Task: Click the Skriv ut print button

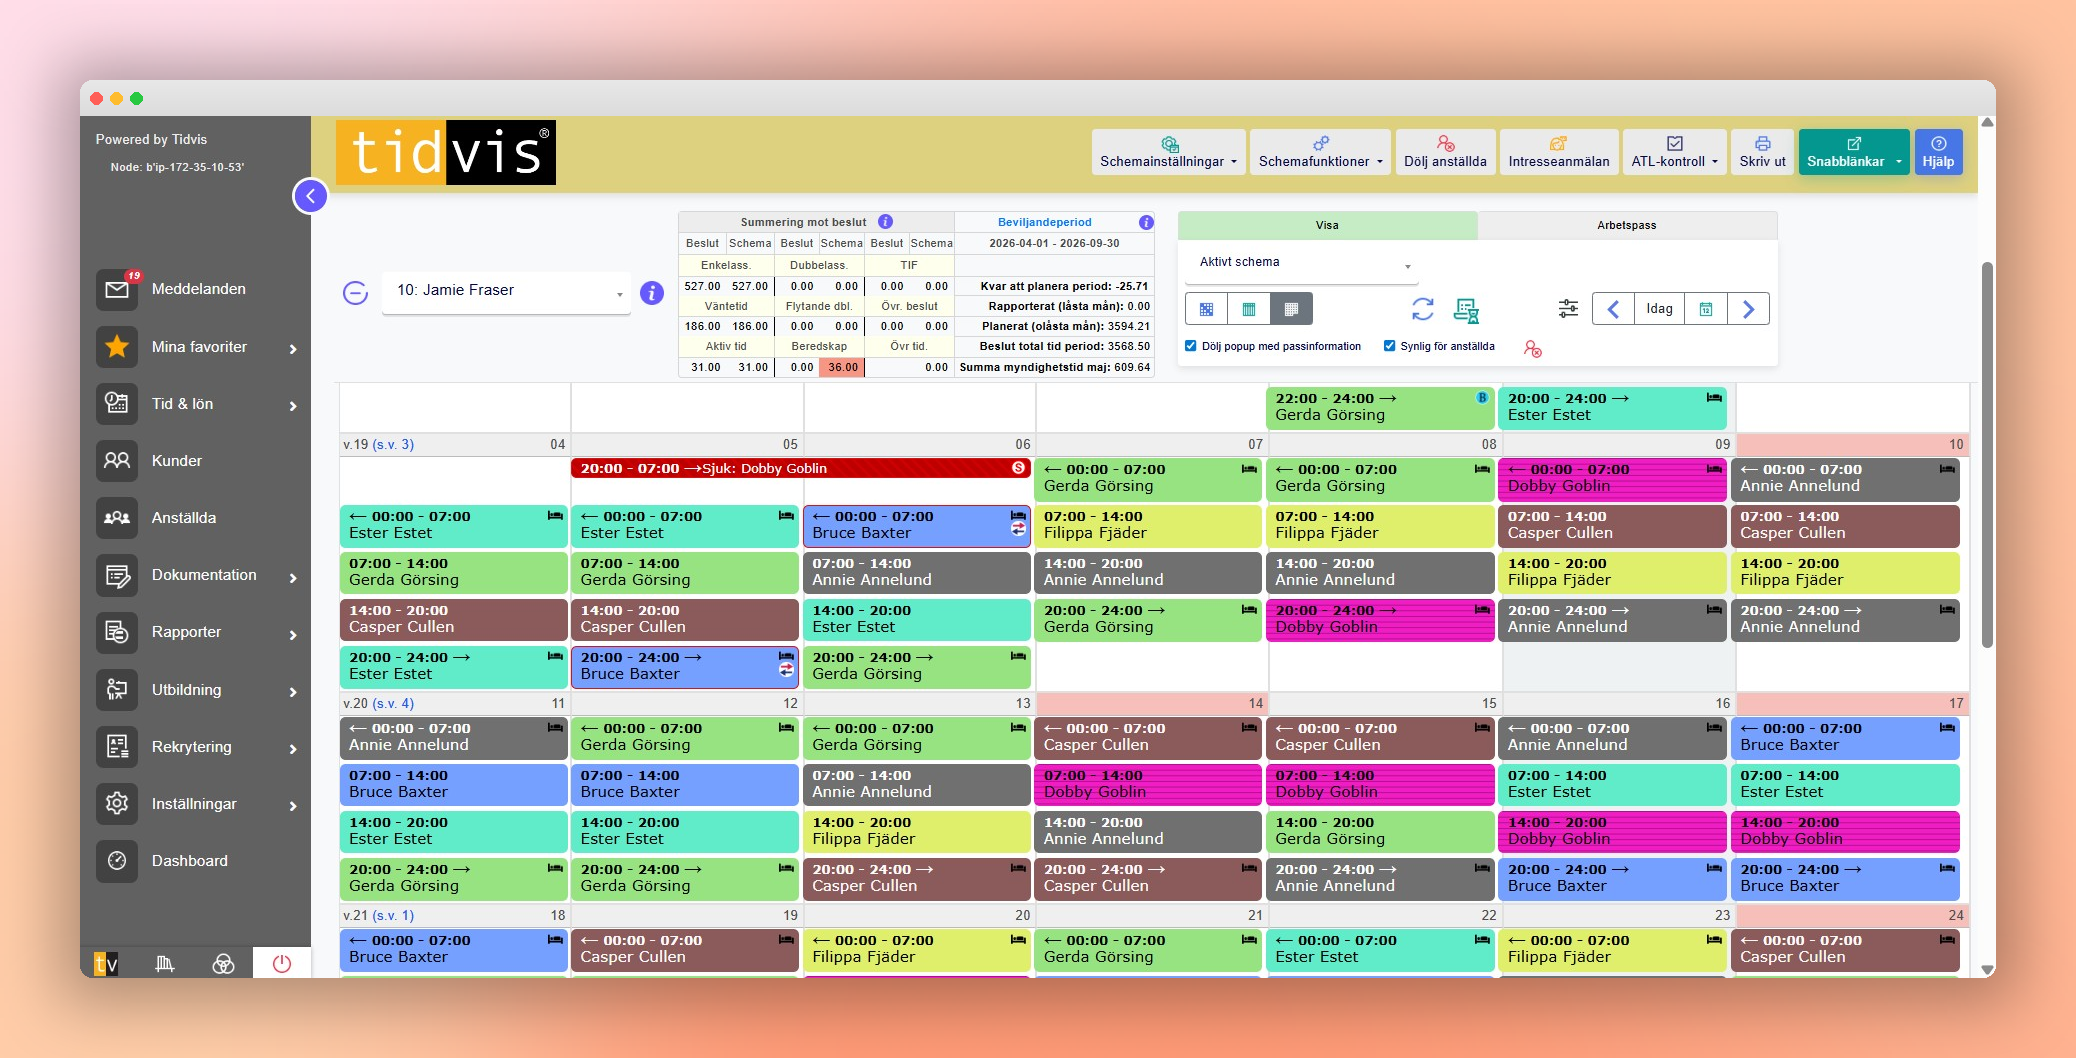Action: point(1762,152)
